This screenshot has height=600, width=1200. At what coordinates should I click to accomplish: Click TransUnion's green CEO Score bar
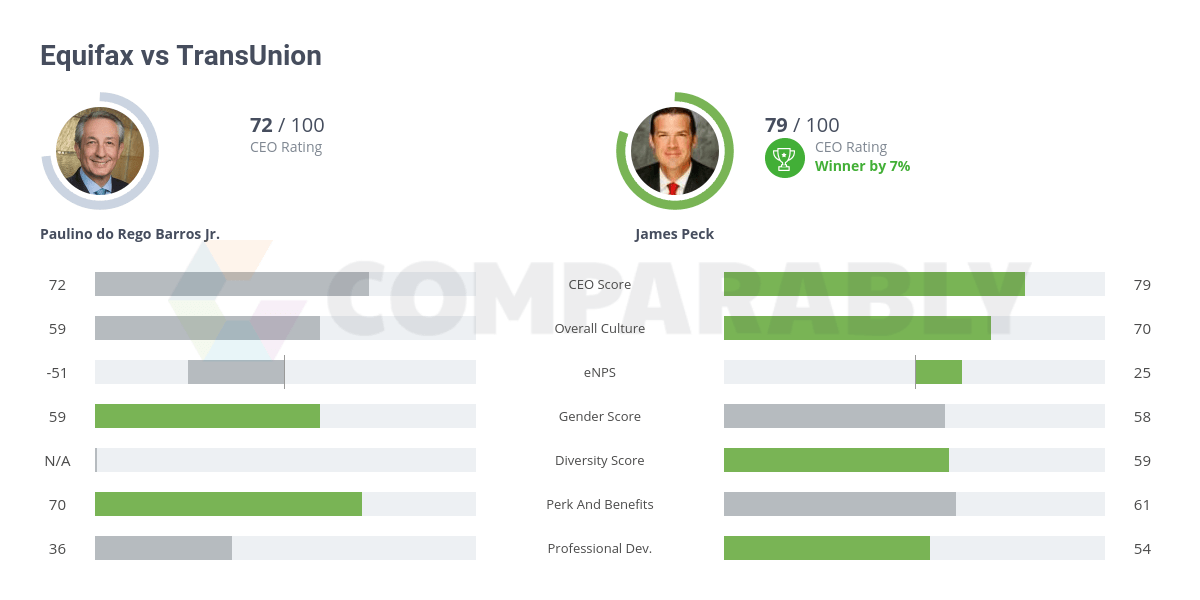click(x=874, y=284)
